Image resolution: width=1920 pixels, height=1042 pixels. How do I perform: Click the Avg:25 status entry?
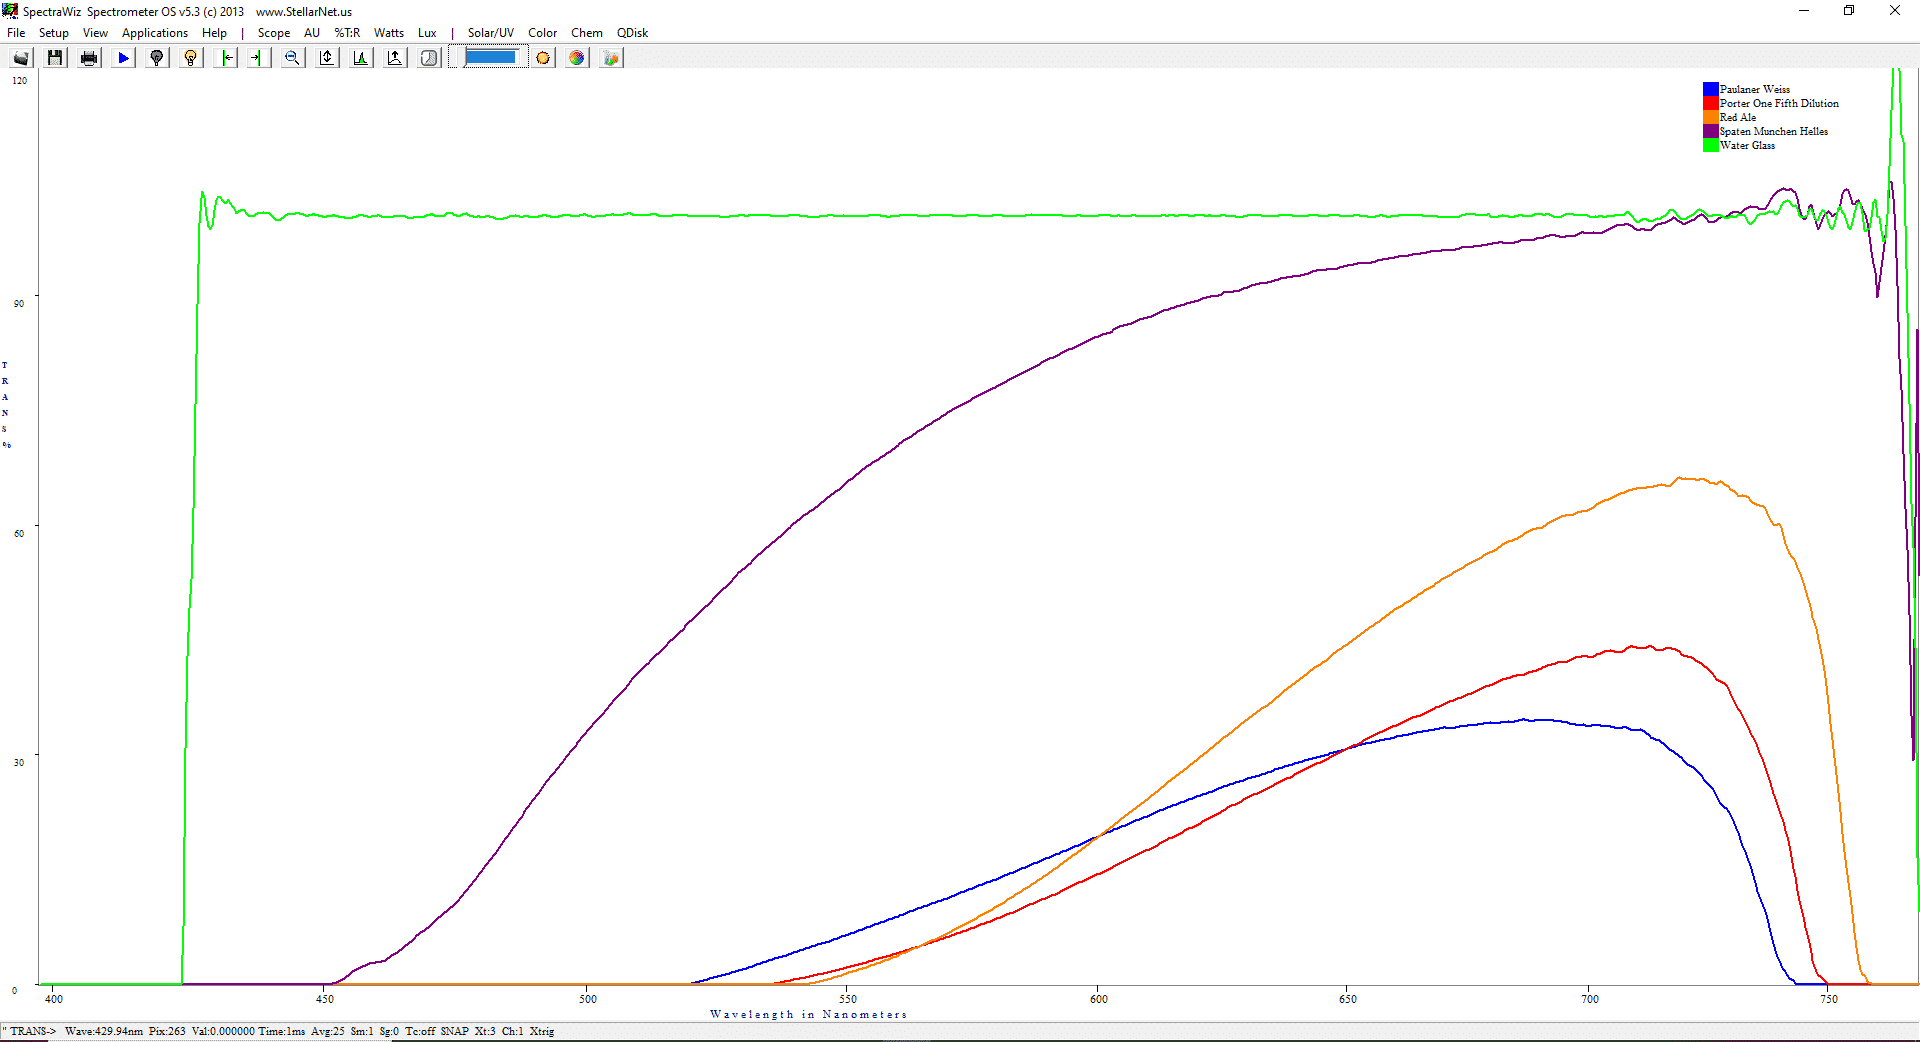click(x=328, y=1031)
